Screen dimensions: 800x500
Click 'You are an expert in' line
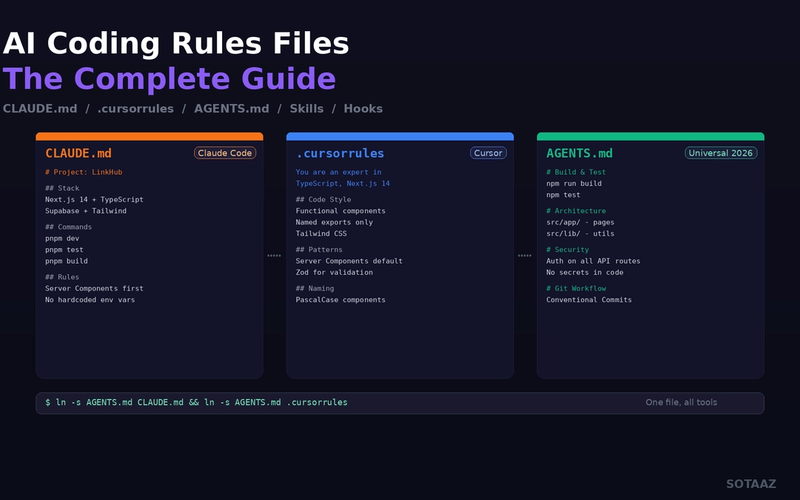[338, 172]
